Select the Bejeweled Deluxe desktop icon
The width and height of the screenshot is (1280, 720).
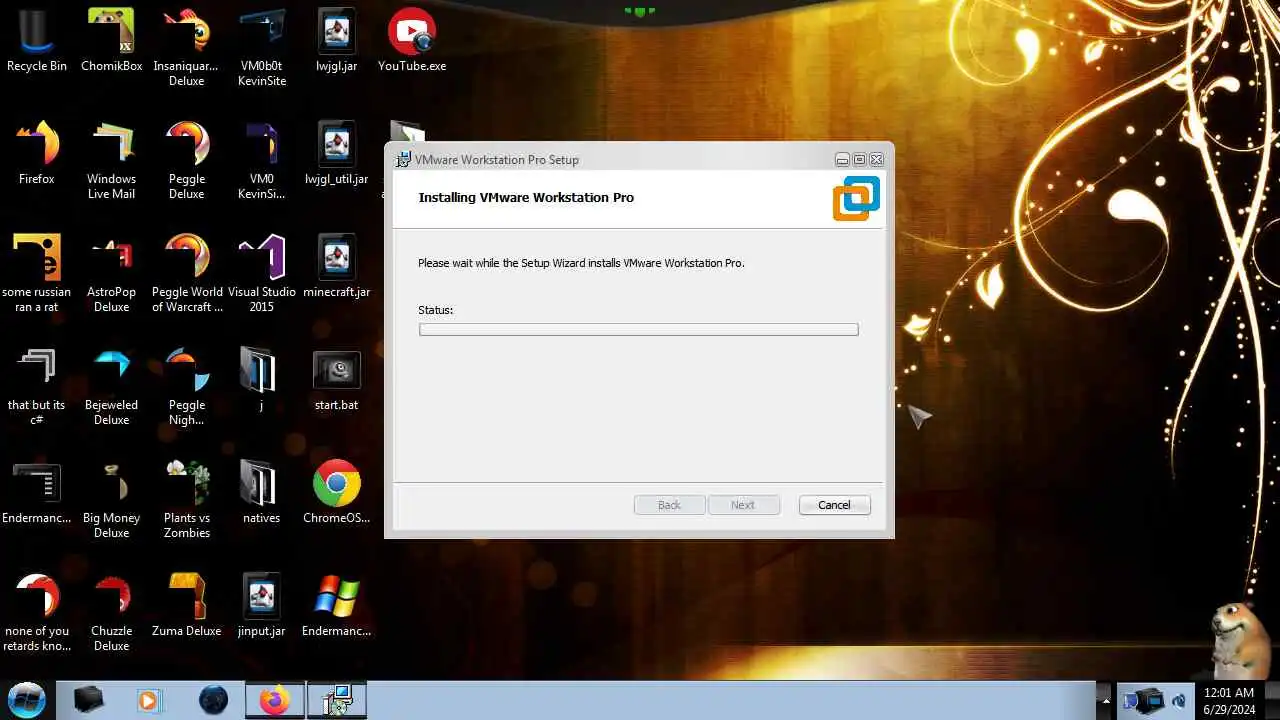point(111,386)
